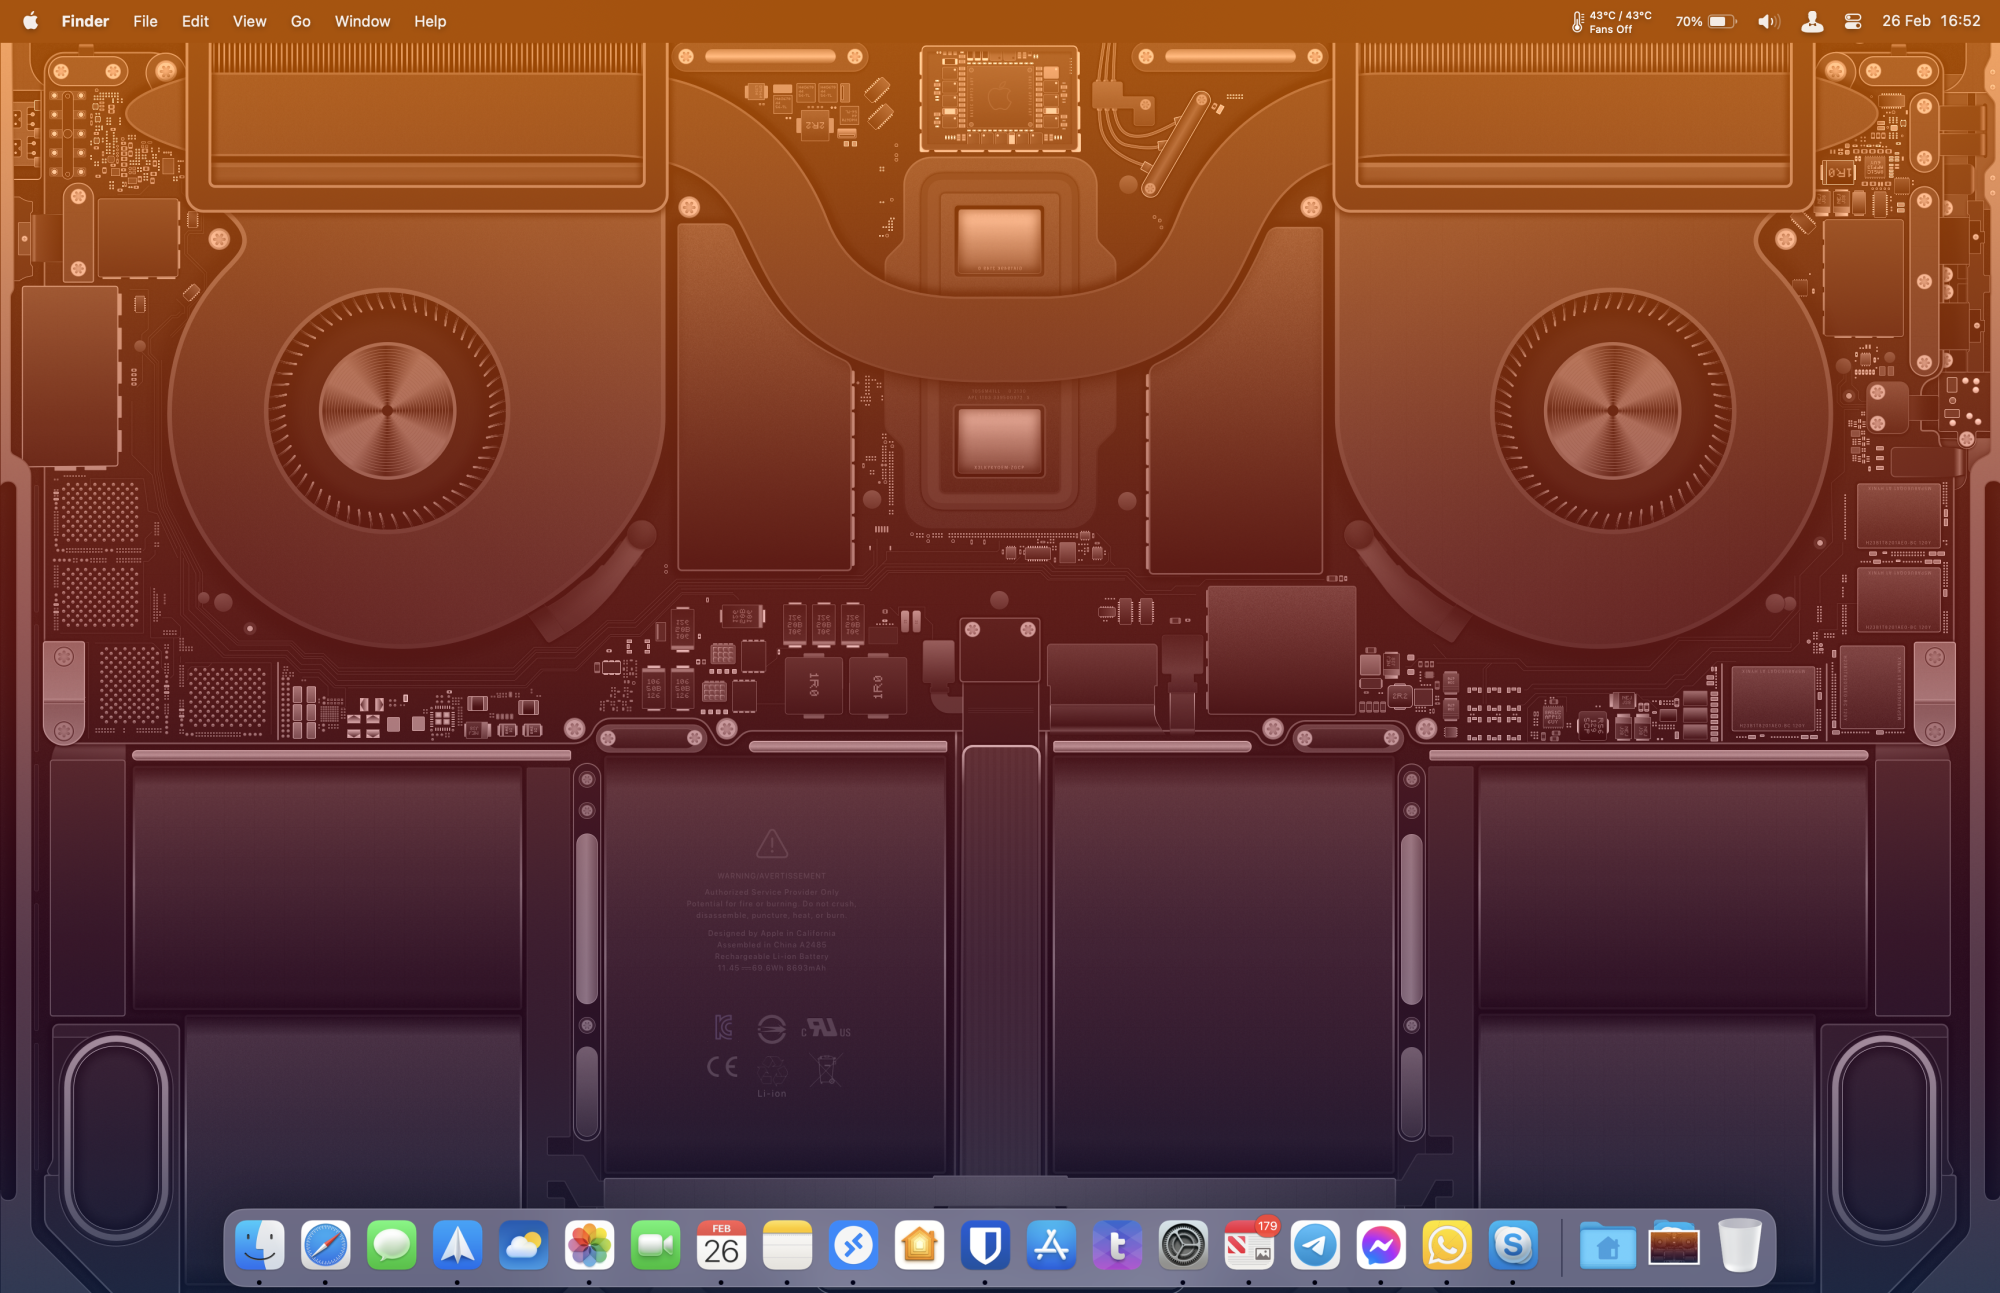Open Safari from the Dock
Image resolution: width=2000 pixels, height=1293 pixels.
tap(326, 1246)
